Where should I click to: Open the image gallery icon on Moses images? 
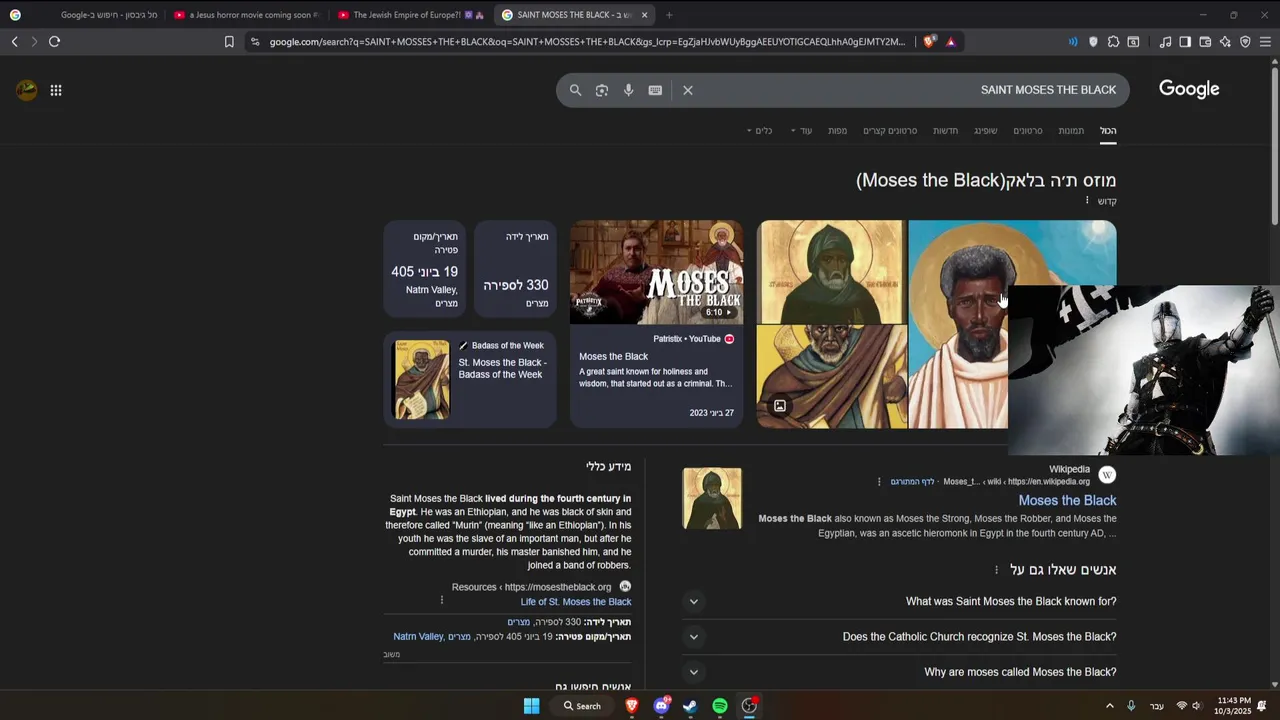tap(780, 406)
